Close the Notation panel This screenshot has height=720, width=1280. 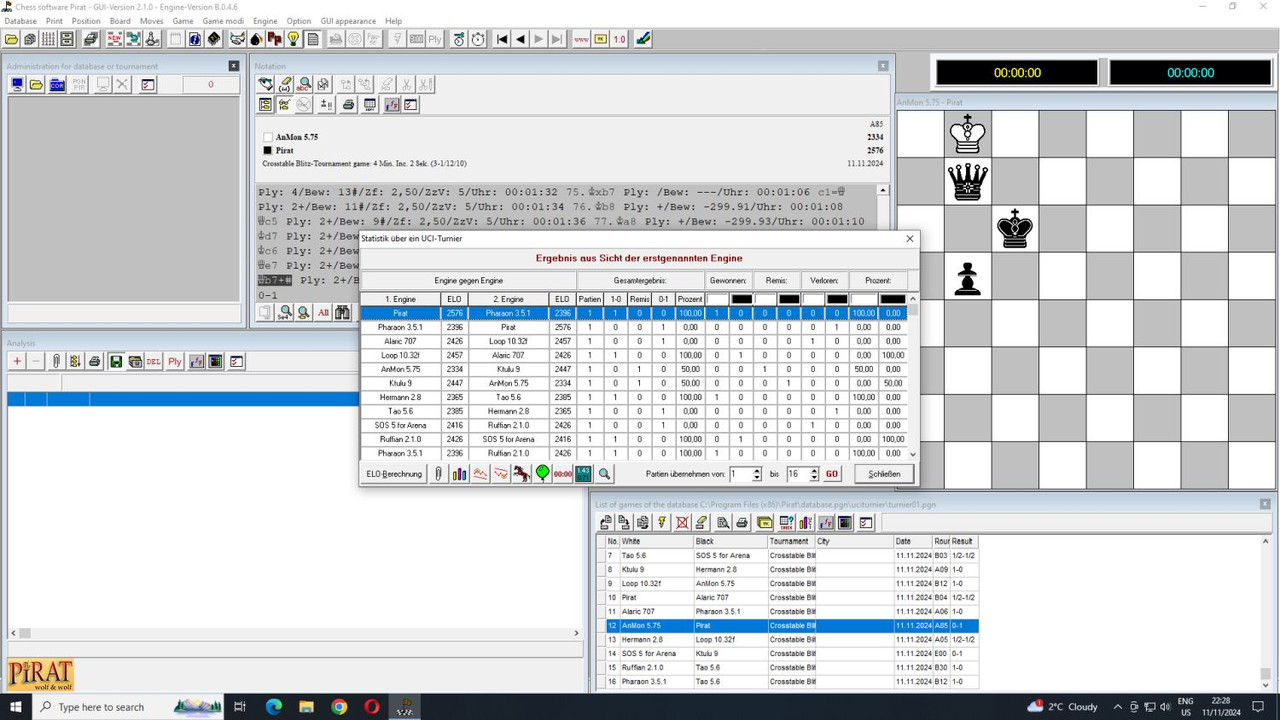tap(882, 66)
